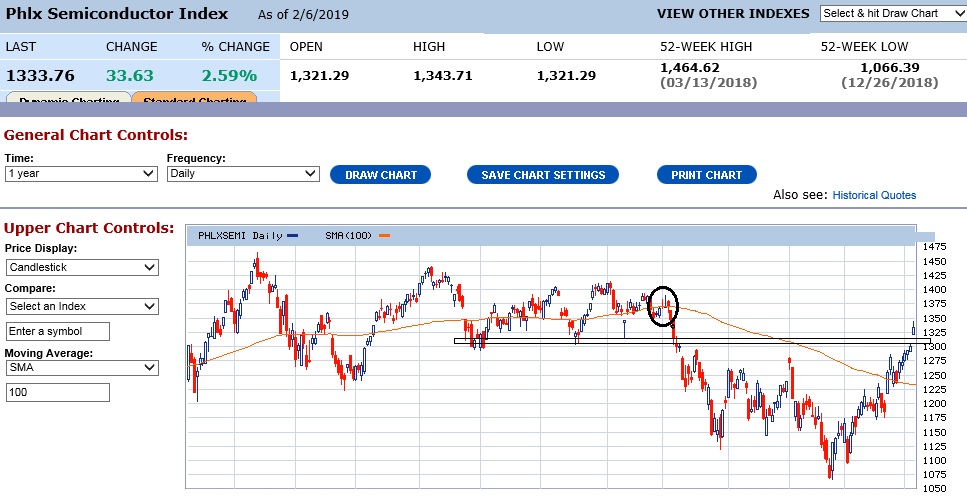
Task: Hit the PRINT CHART button
Action: tap(706, 175)
